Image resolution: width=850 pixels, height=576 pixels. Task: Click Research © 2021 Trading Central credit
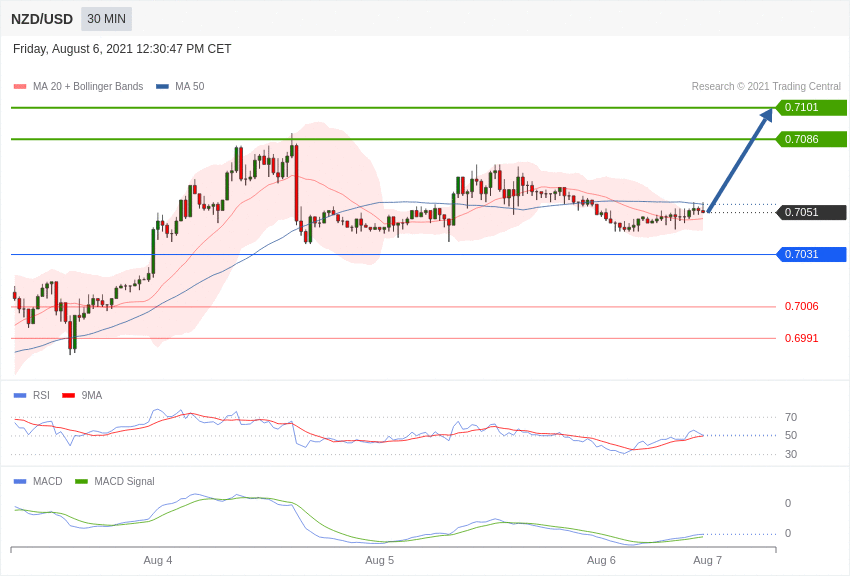tap(766, 86)
